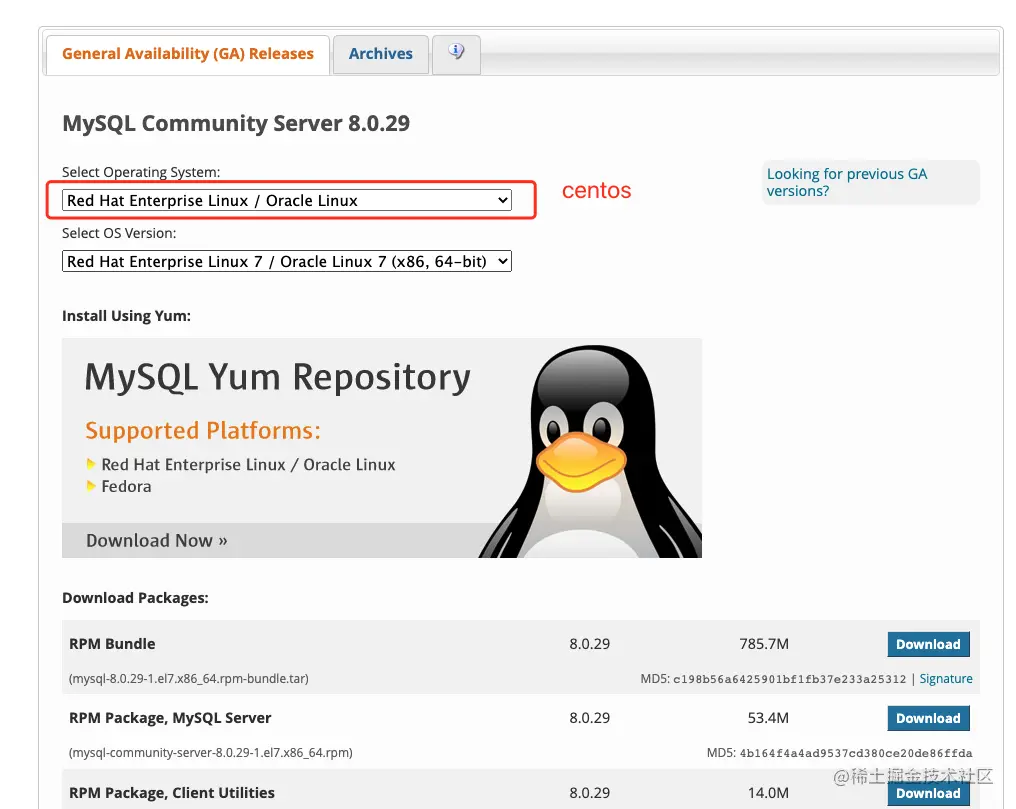Screen dimensions: 1016x809
Task: Open the Select OS Version dropdown
Action: click(286, 261)
